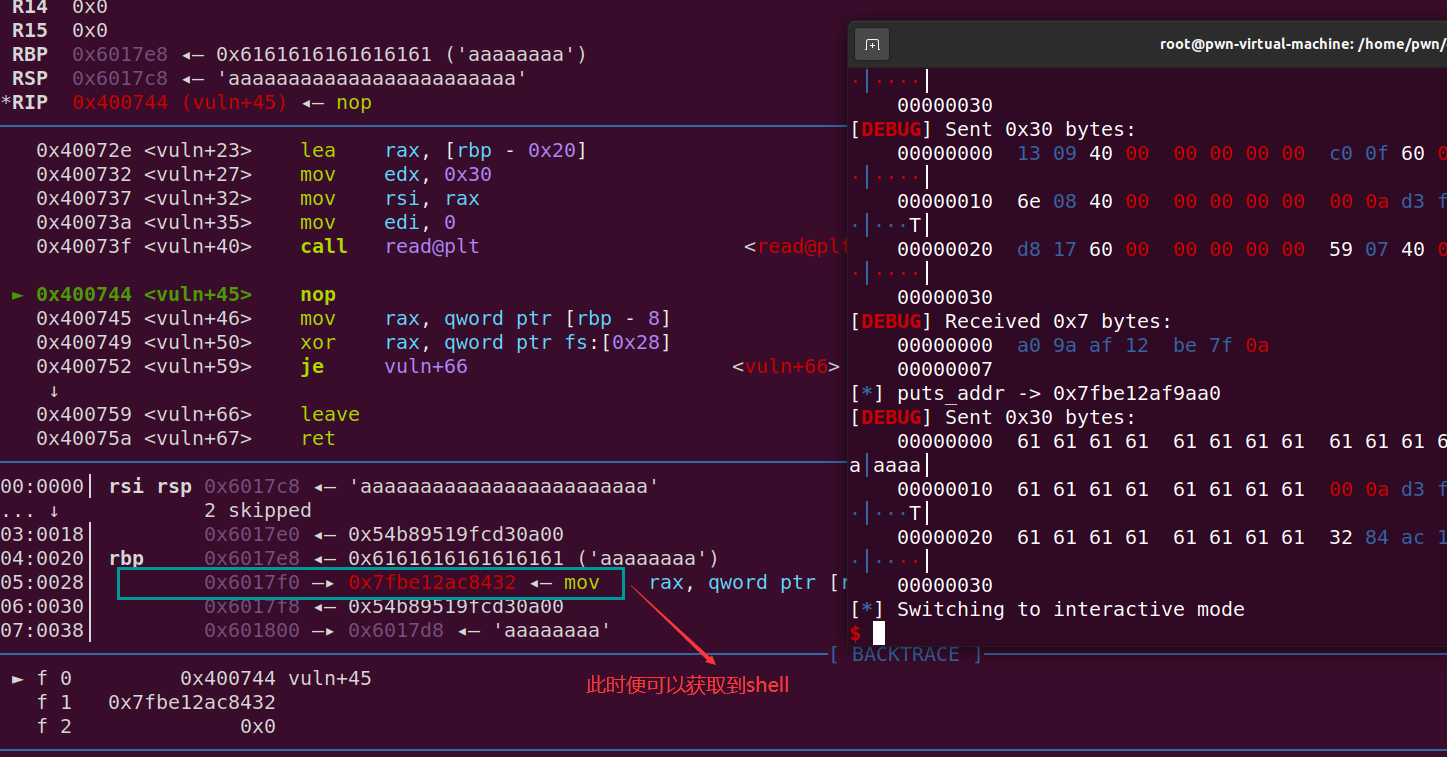
Task: Click the mov rax, qword ptr [rbp - 8] line
Action: [x=353, y=318]
